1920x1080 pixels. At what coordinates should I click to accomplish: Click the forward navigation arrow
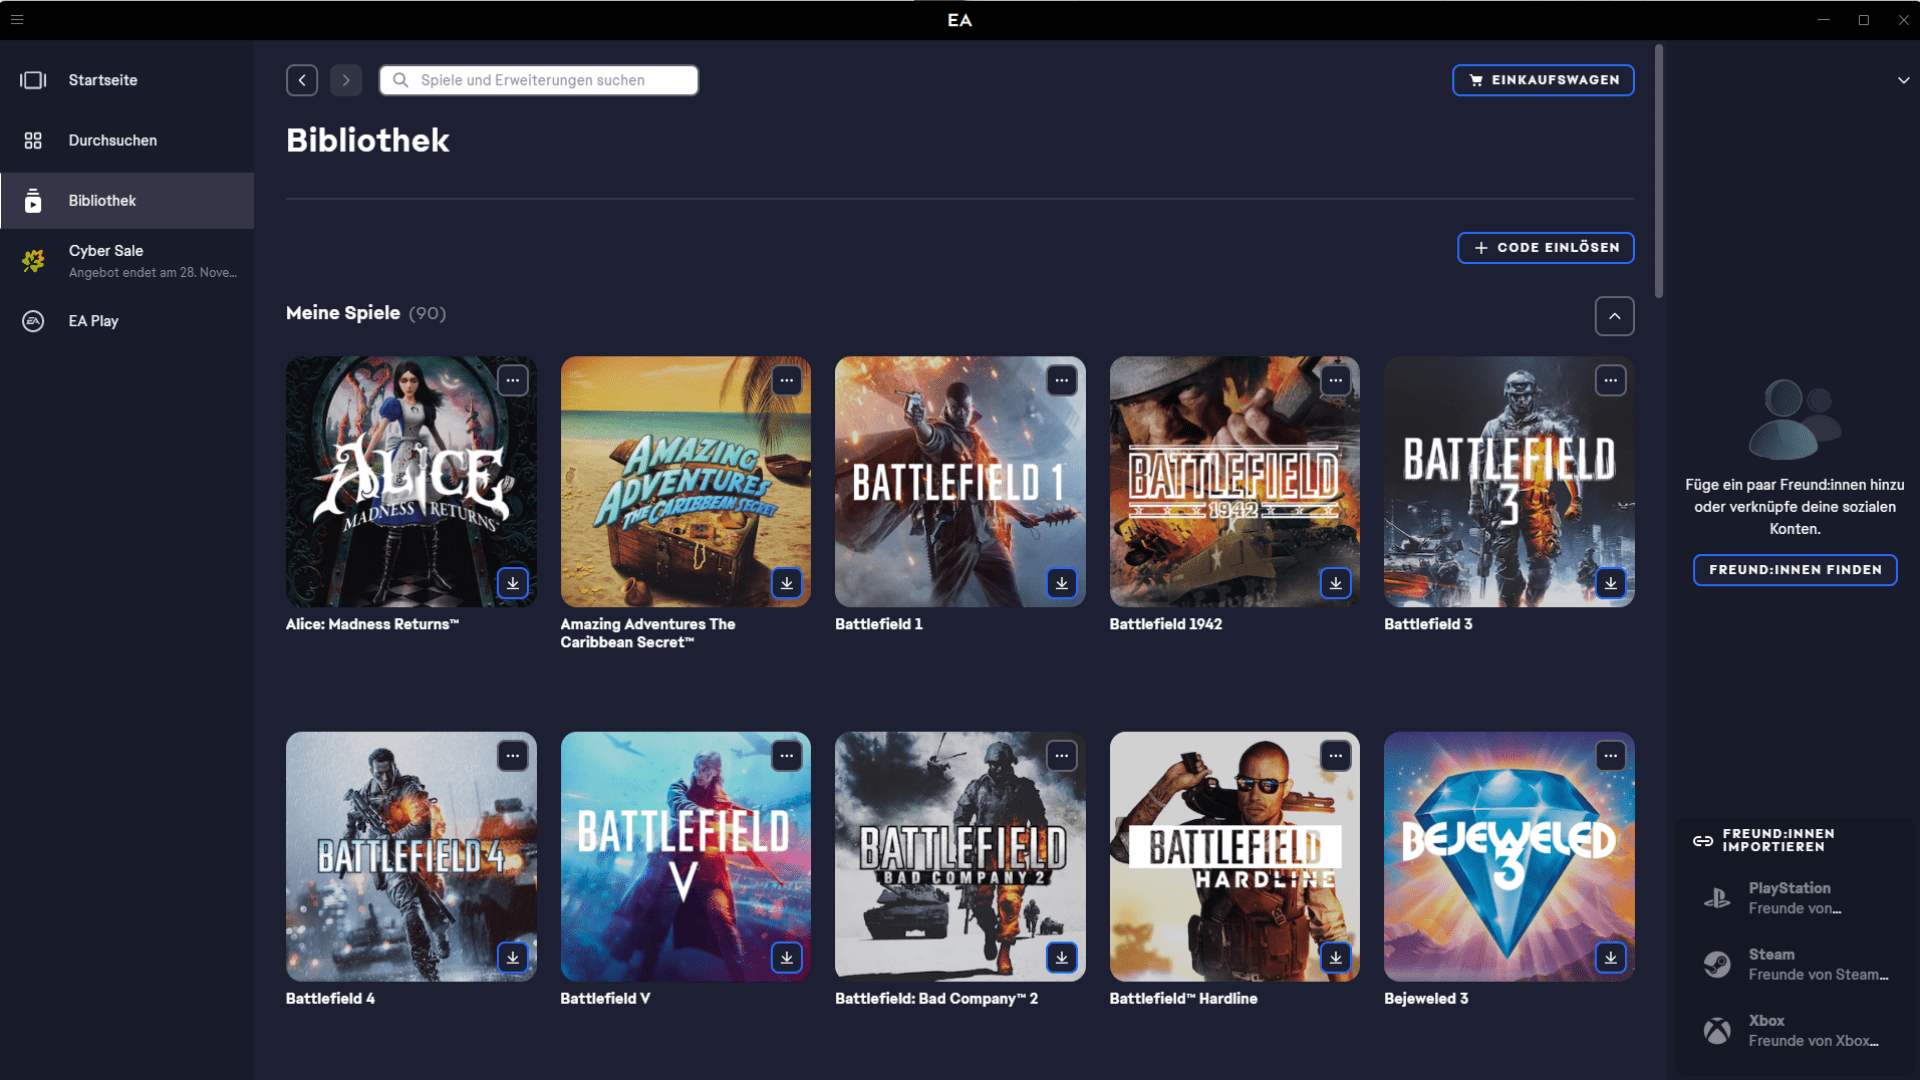(x=346, y=80)
